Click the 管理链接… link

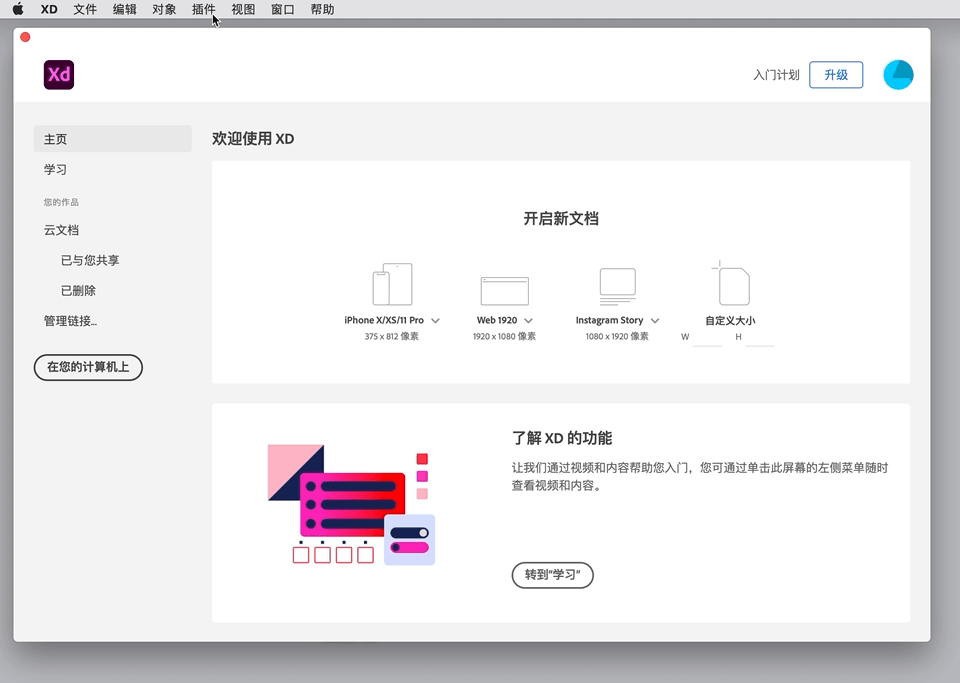tap(70, 321)
